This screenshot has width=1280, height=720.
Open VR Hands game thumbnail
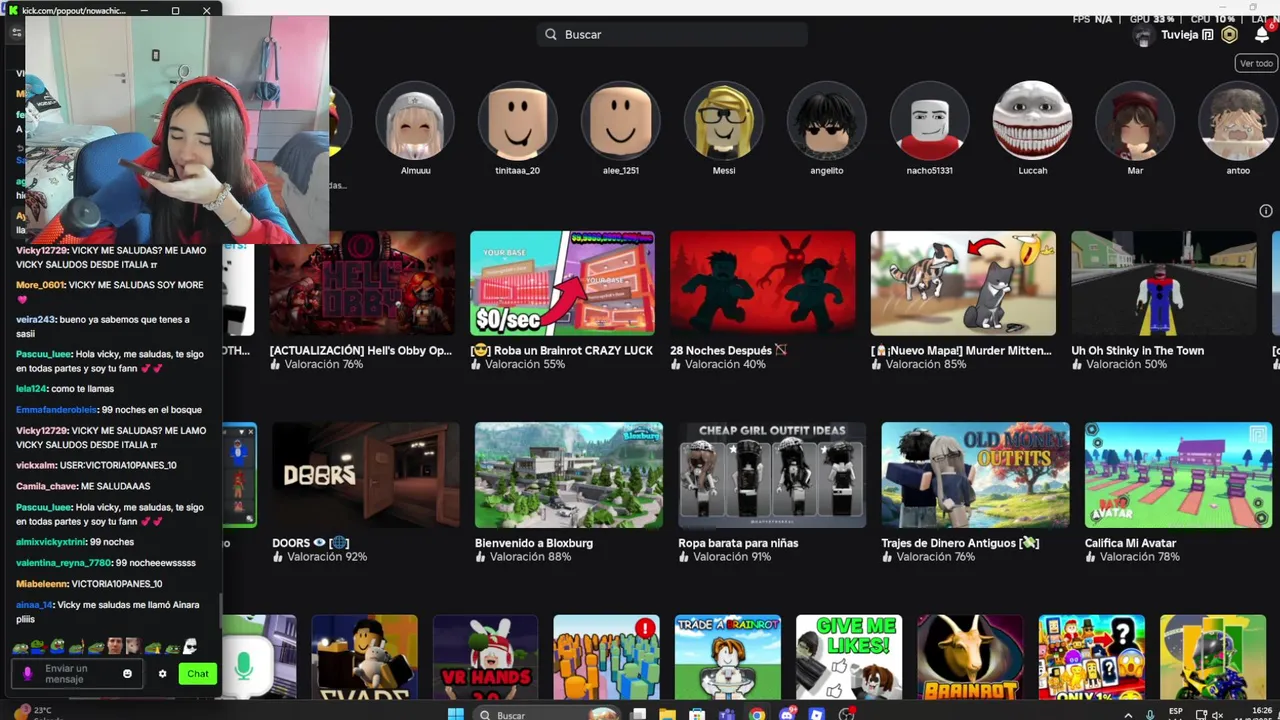coord(485,657)
